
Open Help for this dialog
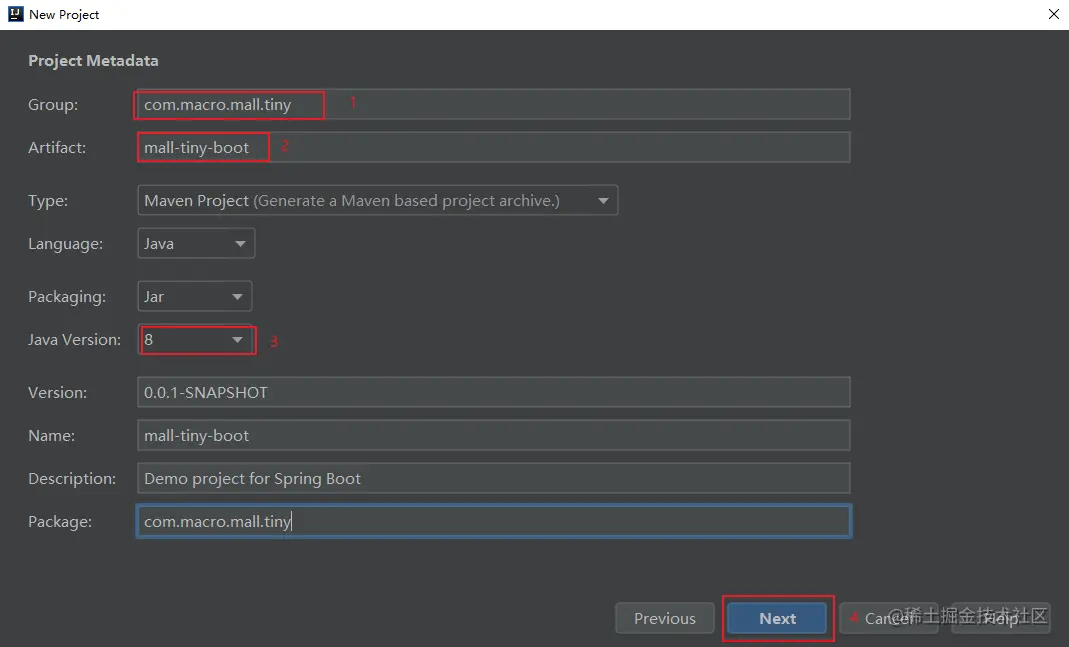pyautogui.click(x=1001, y=618)
